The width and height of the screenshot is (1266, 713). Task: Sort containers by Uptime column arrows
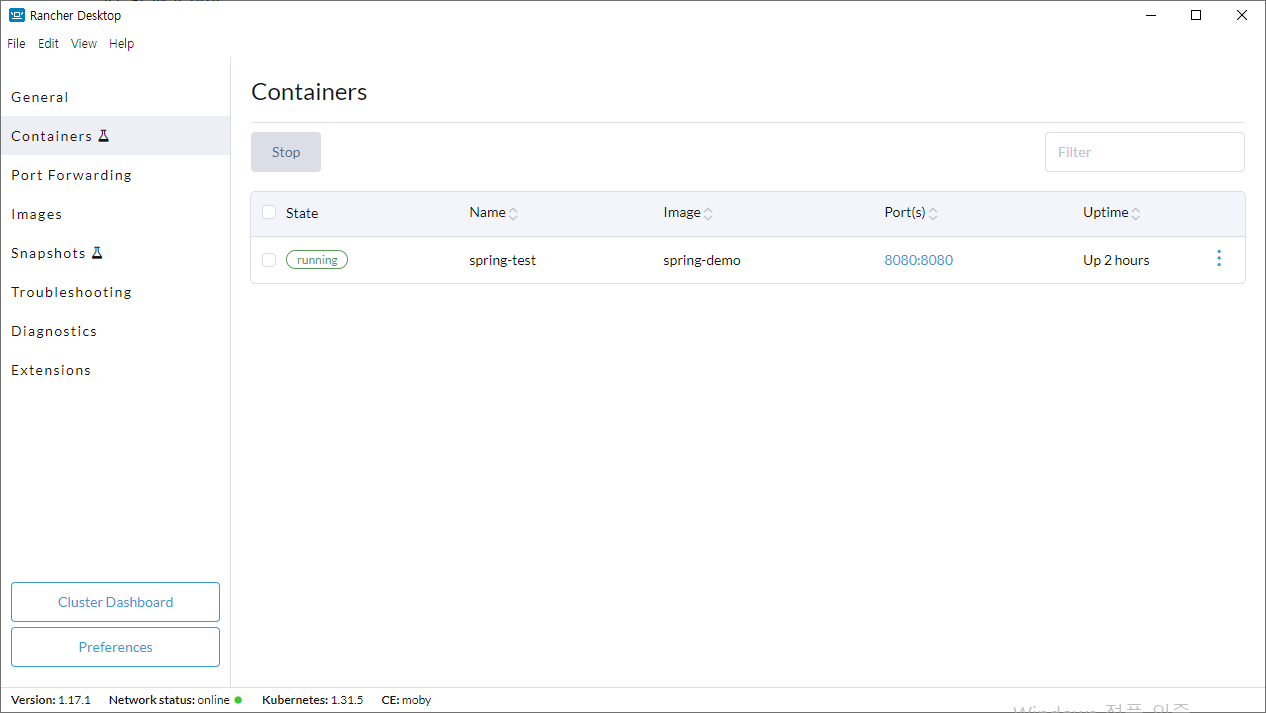(1136, 213)
